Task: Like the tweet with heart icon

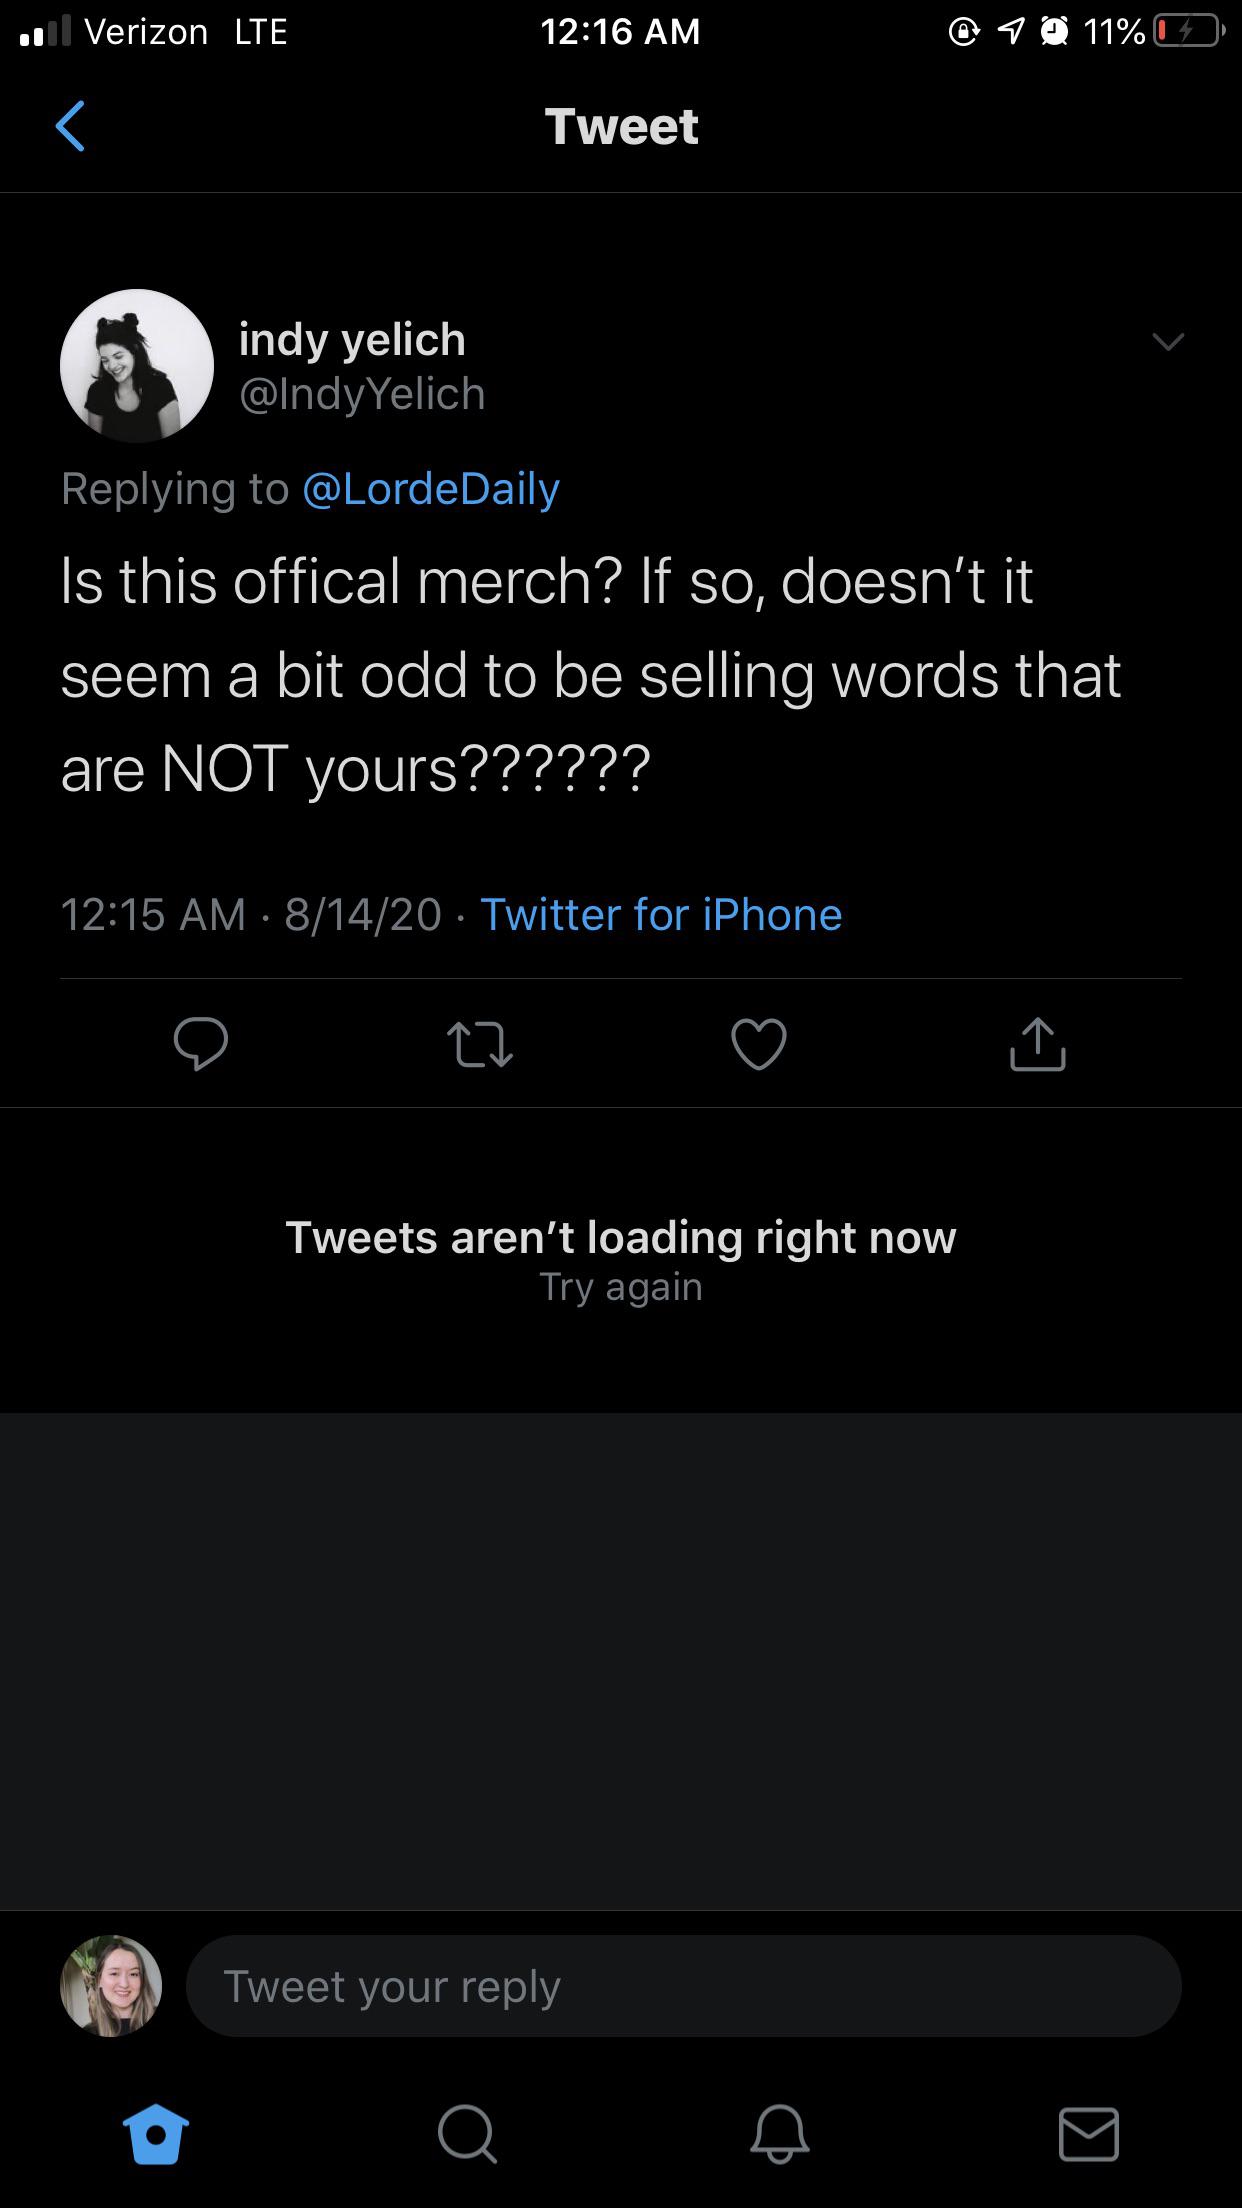Action: [x=759, y=1043]
